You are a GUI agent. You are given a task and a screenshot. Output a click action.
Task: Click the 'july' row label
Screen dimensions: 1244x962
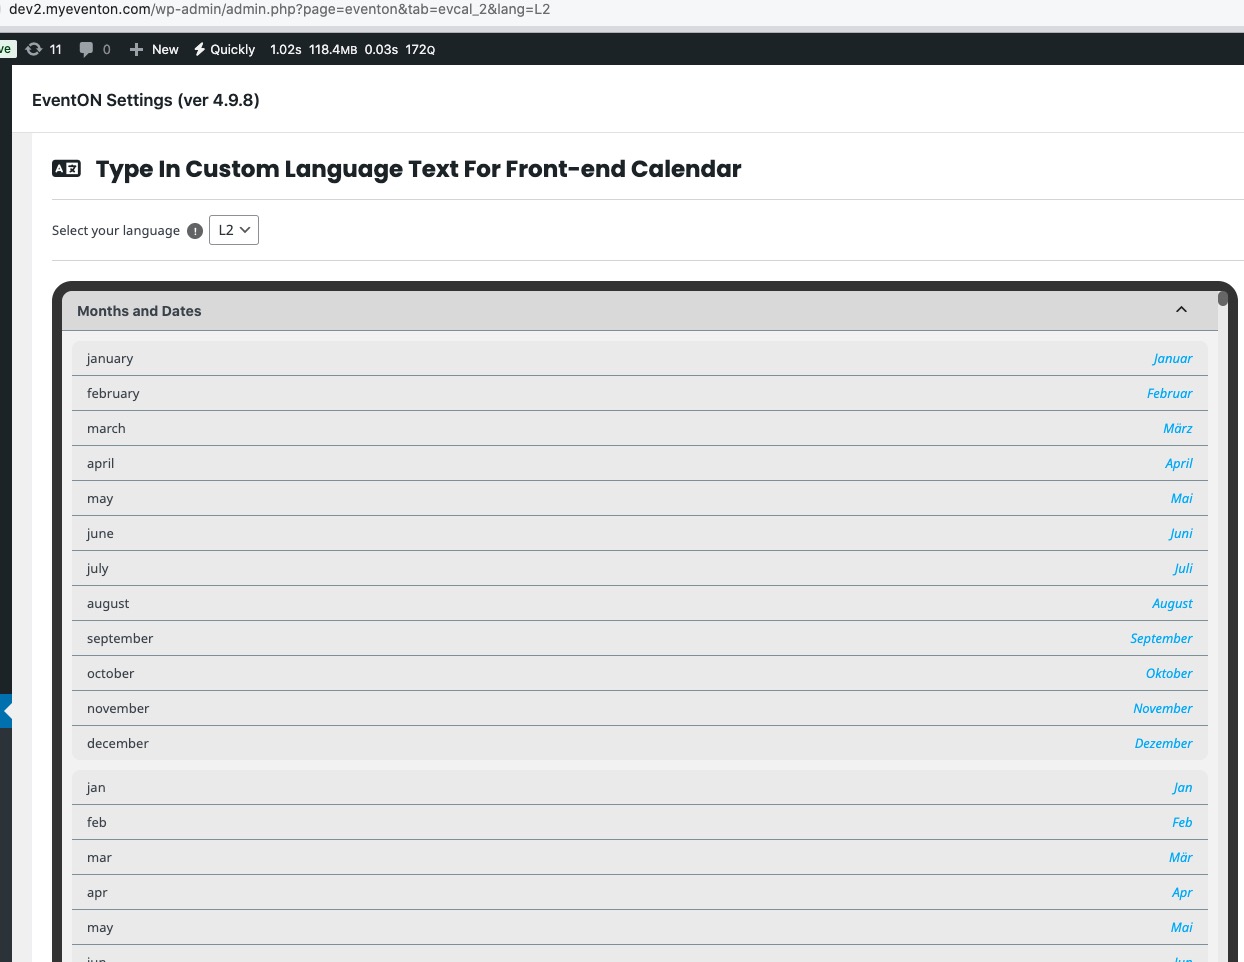coord(97,568)
